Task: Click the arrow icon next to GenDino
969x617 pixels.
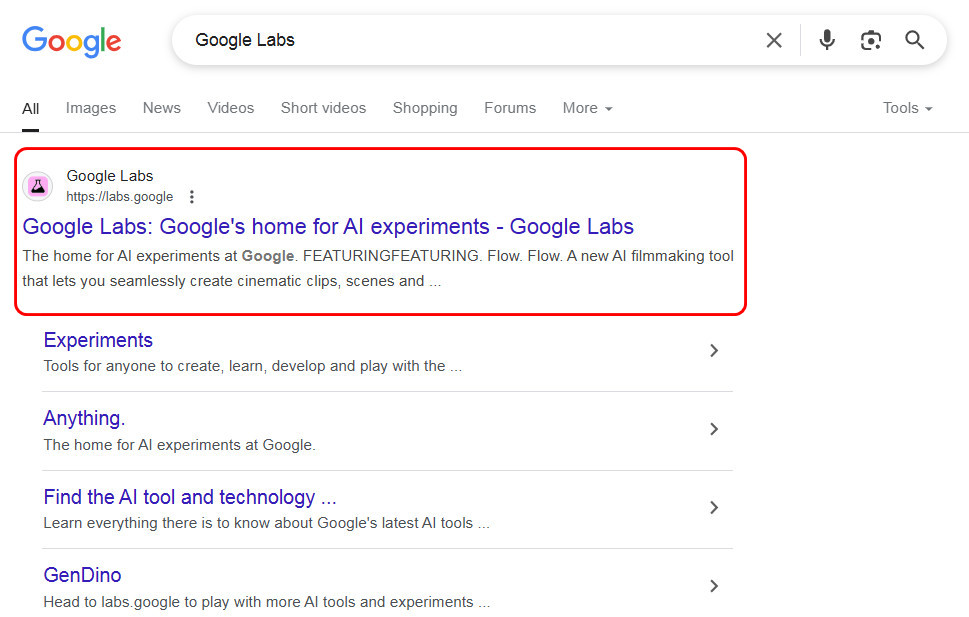Action: tap(714, 586)
